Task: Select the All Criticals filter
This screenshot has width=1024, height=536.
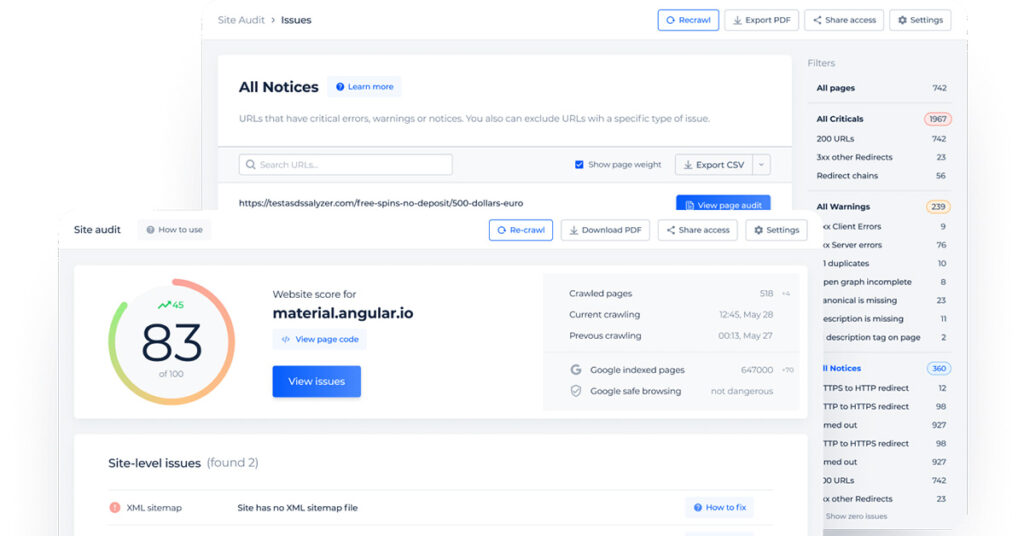Action: tap(840, 119)
